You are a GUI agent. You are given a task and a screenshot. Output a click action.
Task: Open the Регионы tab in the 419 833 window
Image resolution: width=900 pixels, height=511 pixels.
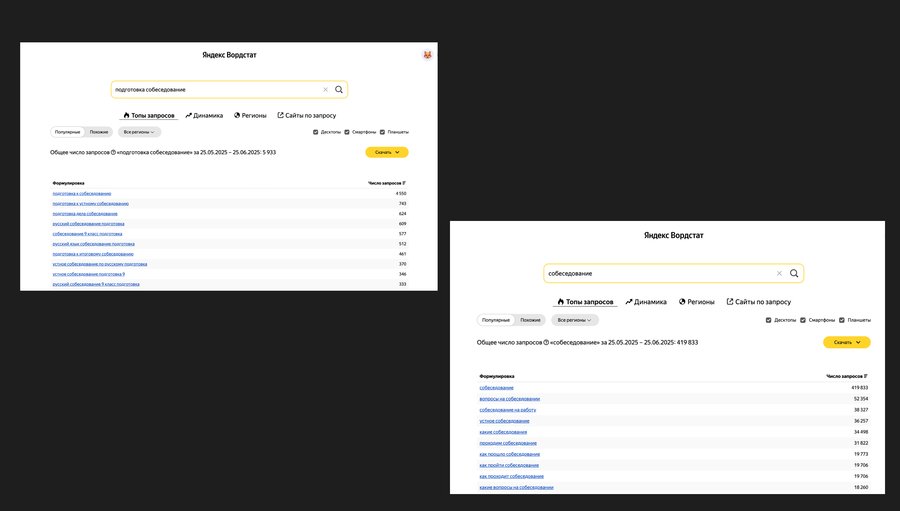coord(696,302)
